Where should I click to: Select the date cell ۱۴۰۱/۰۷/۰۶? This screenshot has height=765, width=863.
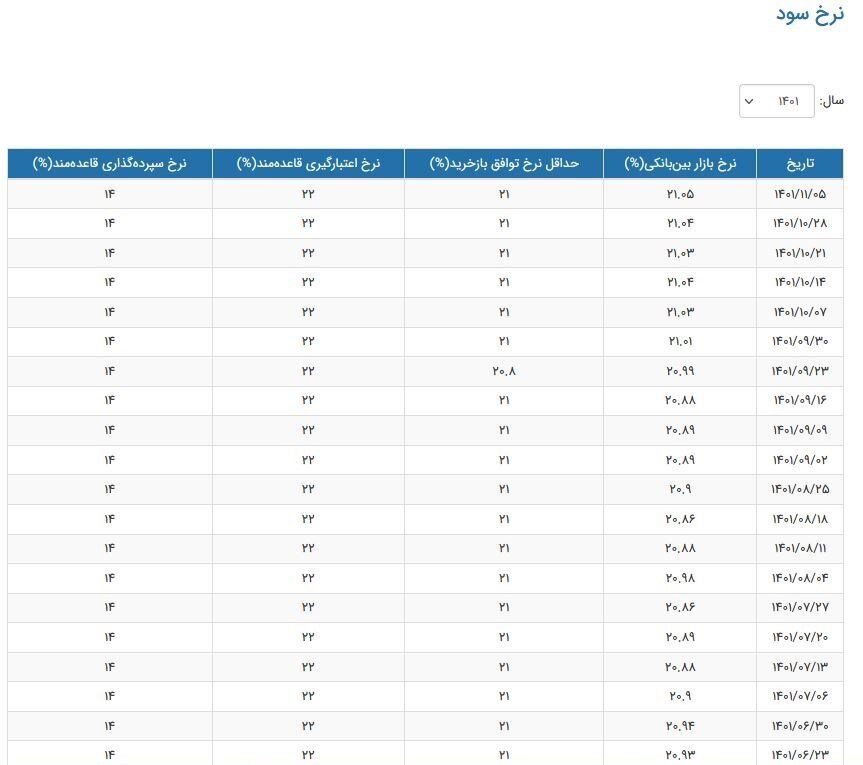[799, 696]
